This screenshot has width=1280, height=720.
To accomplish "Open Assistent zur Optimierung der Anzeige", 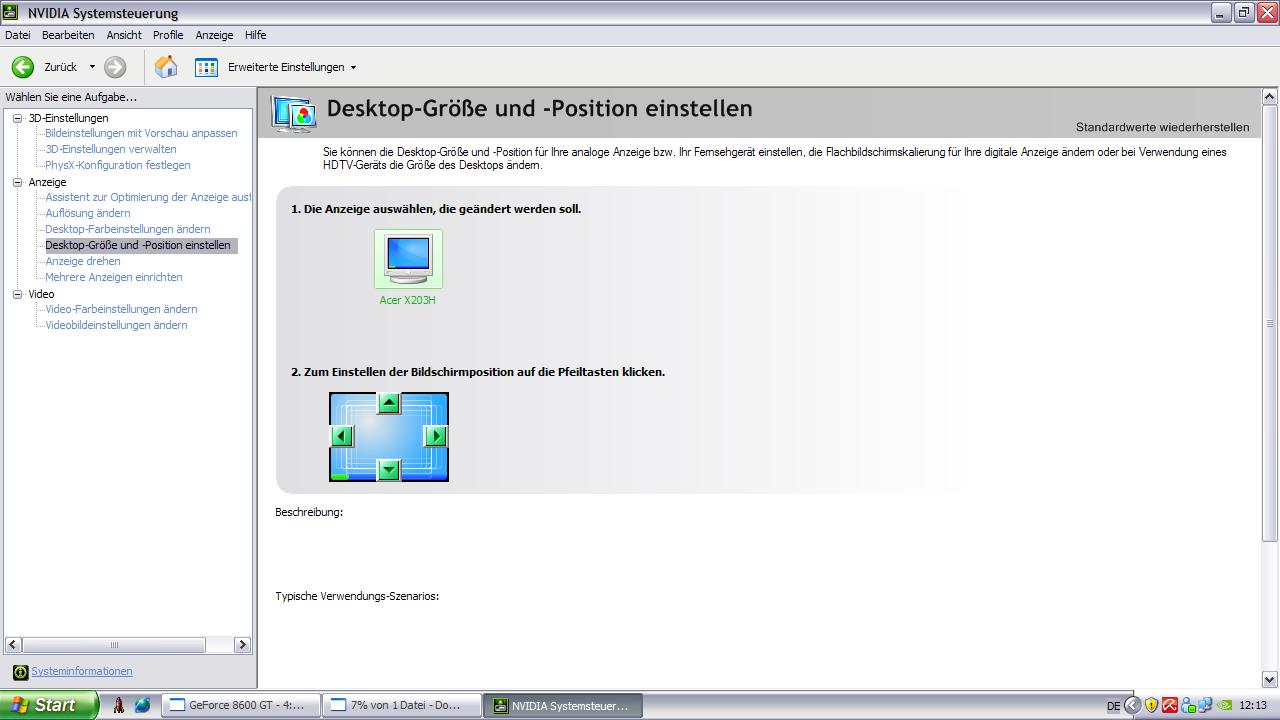I will (x=148, y=197).
